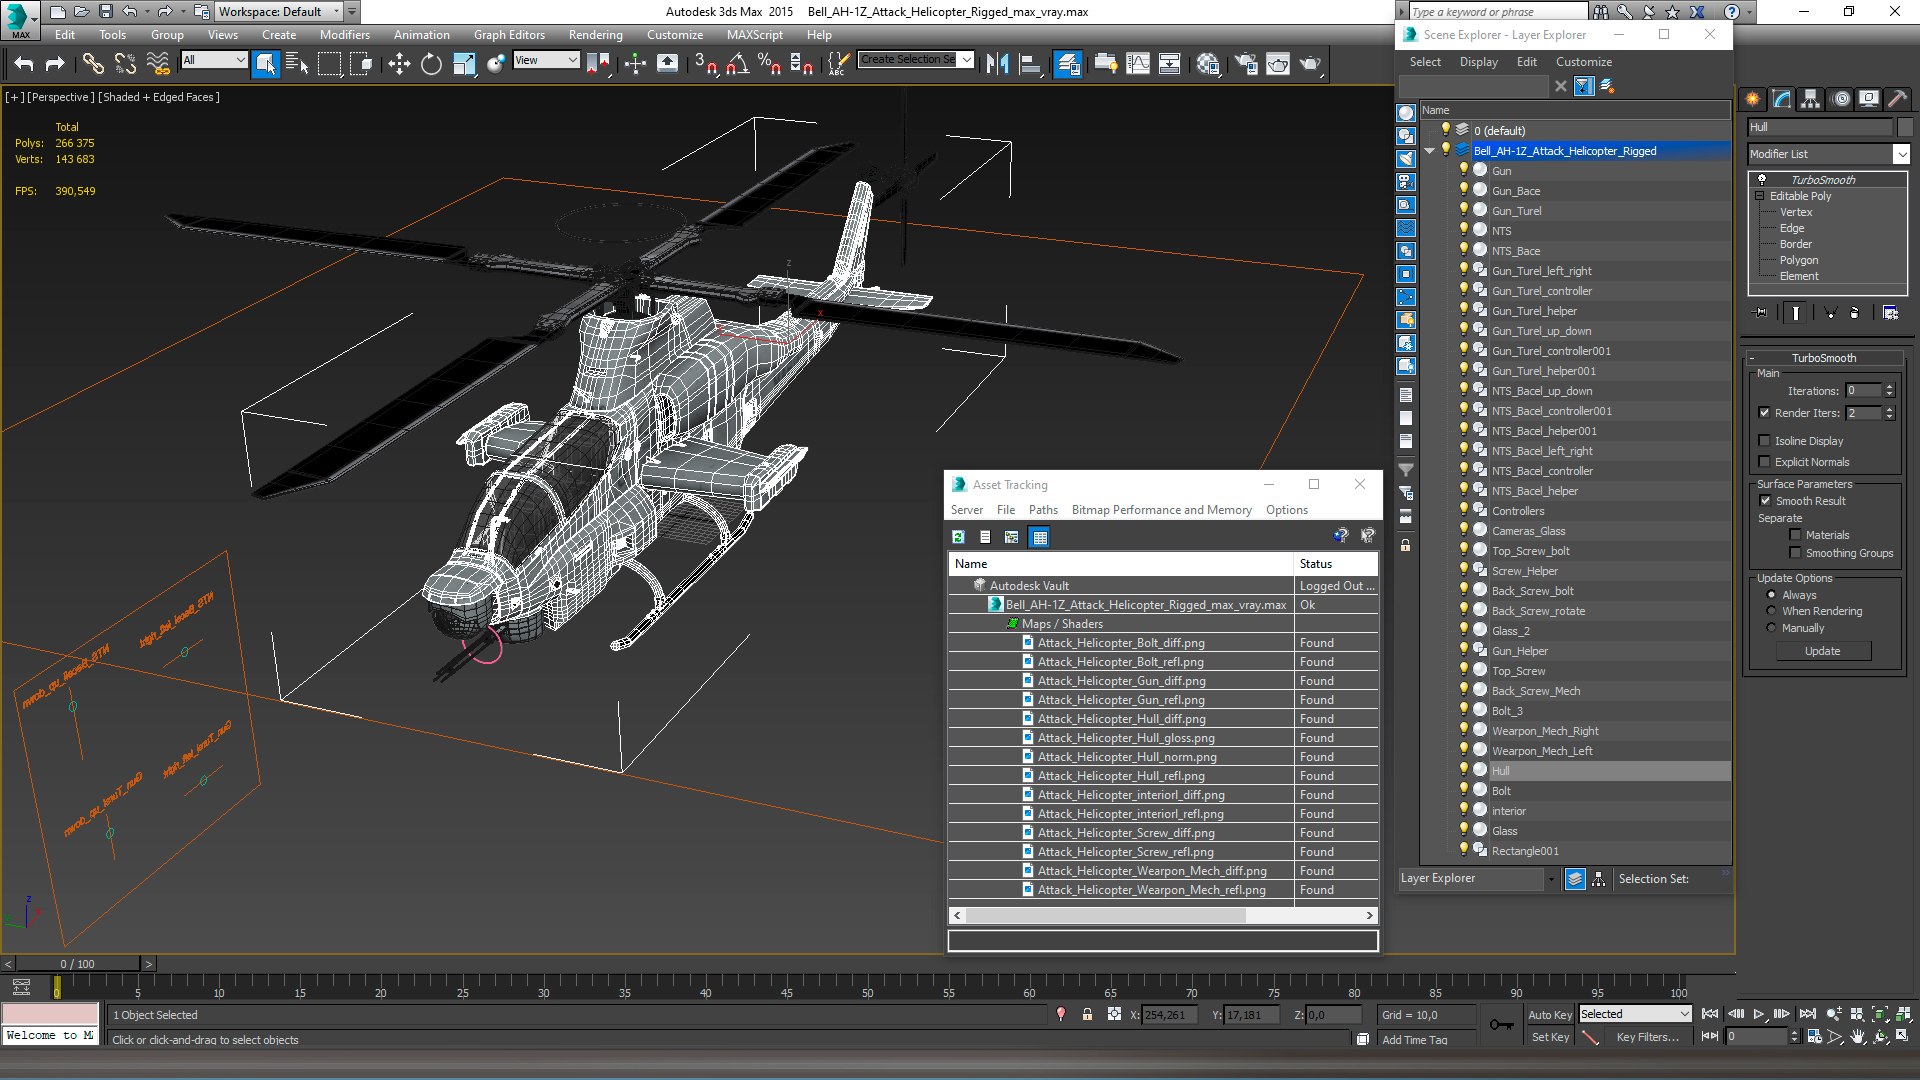The width and height of the screenshot is (1920, 1080).
Task: Open the Hierarchy command panel tab
Action: coord(1810,98)
